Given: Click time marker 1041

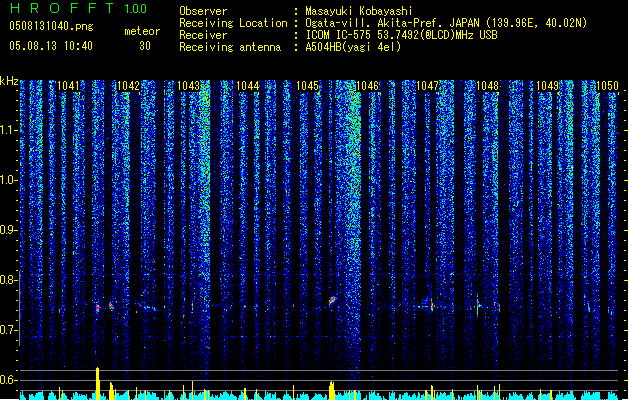Looking at the screenshot, I should 69,86.
